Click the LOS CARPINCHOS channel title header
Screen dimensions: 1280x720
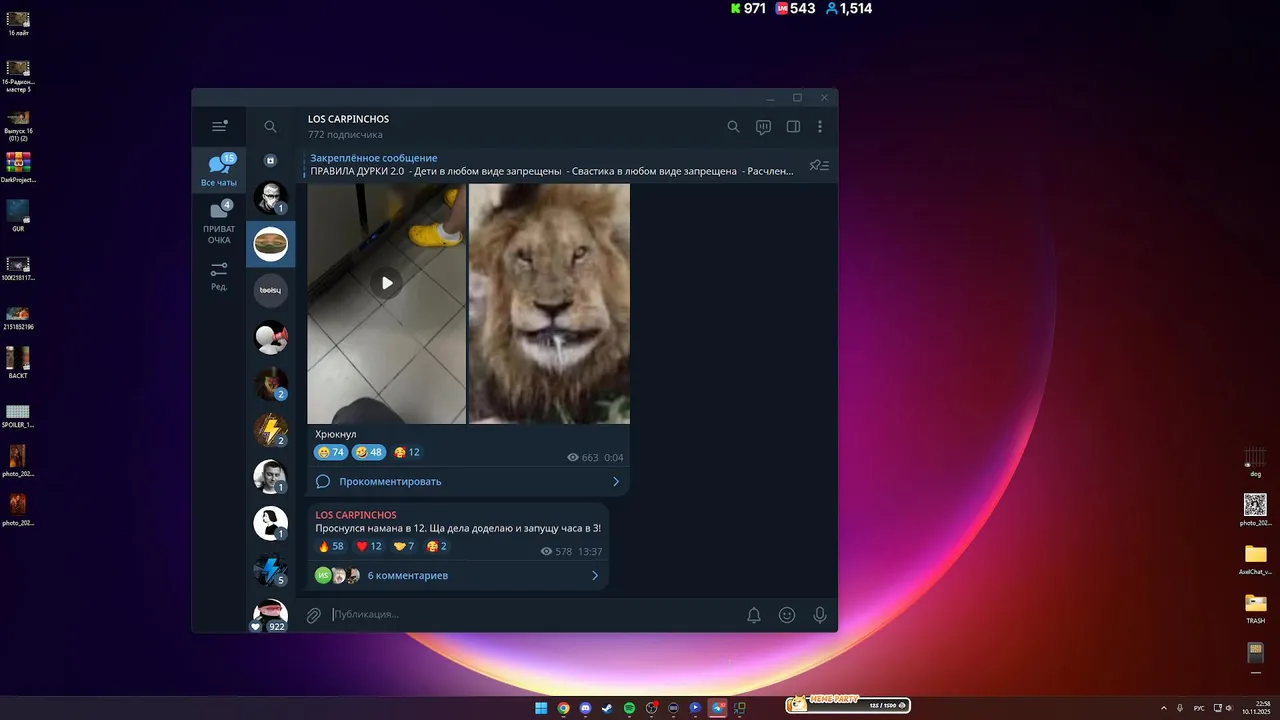(x=348, y=119)
